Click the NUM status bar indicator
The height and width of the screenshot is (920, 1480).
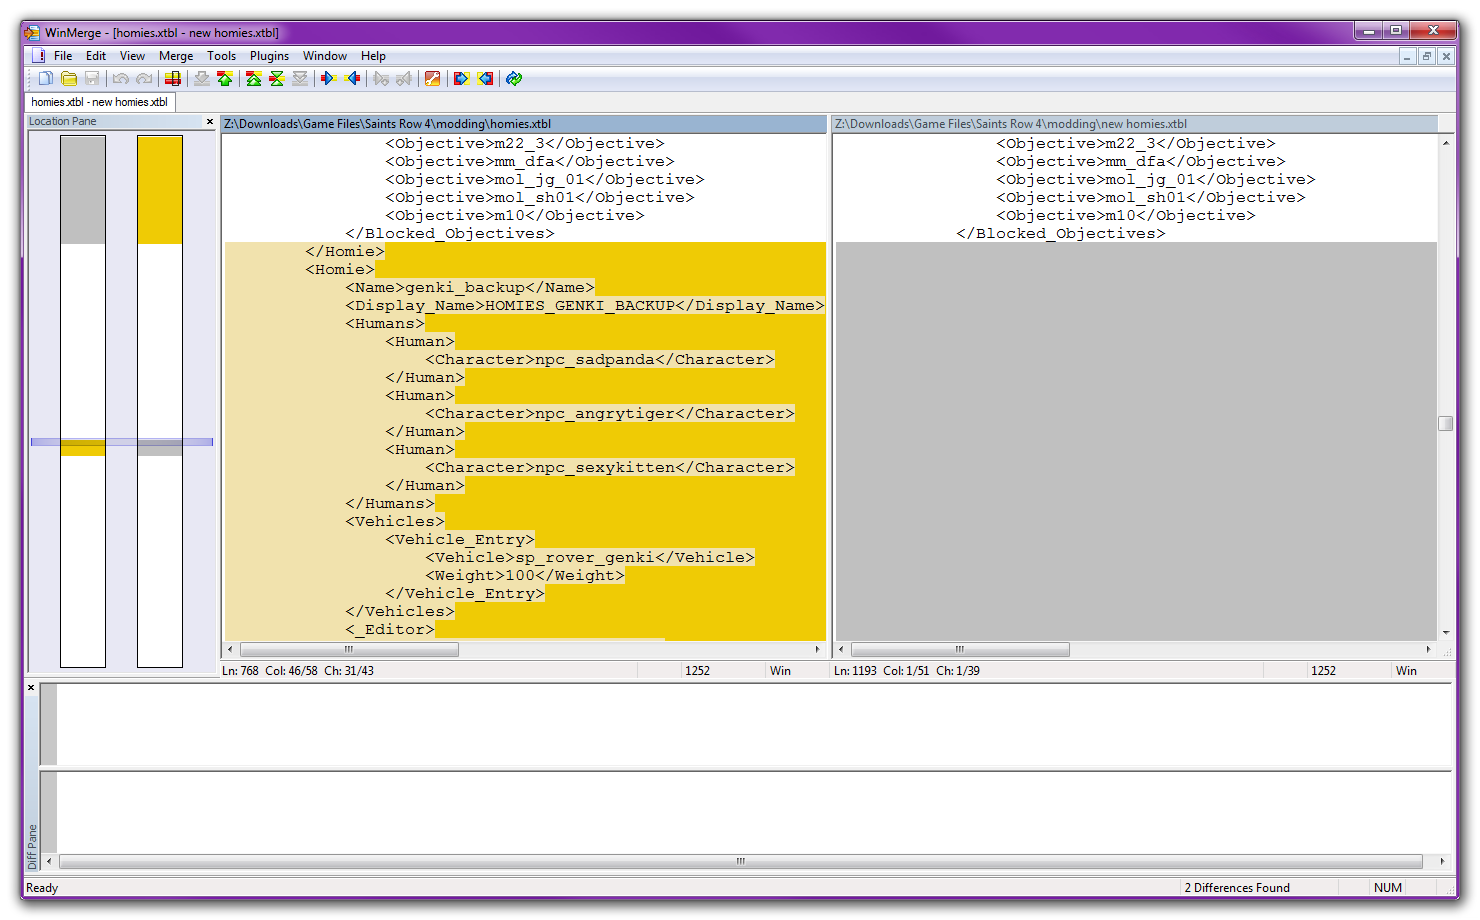(x=1388, y=888)
